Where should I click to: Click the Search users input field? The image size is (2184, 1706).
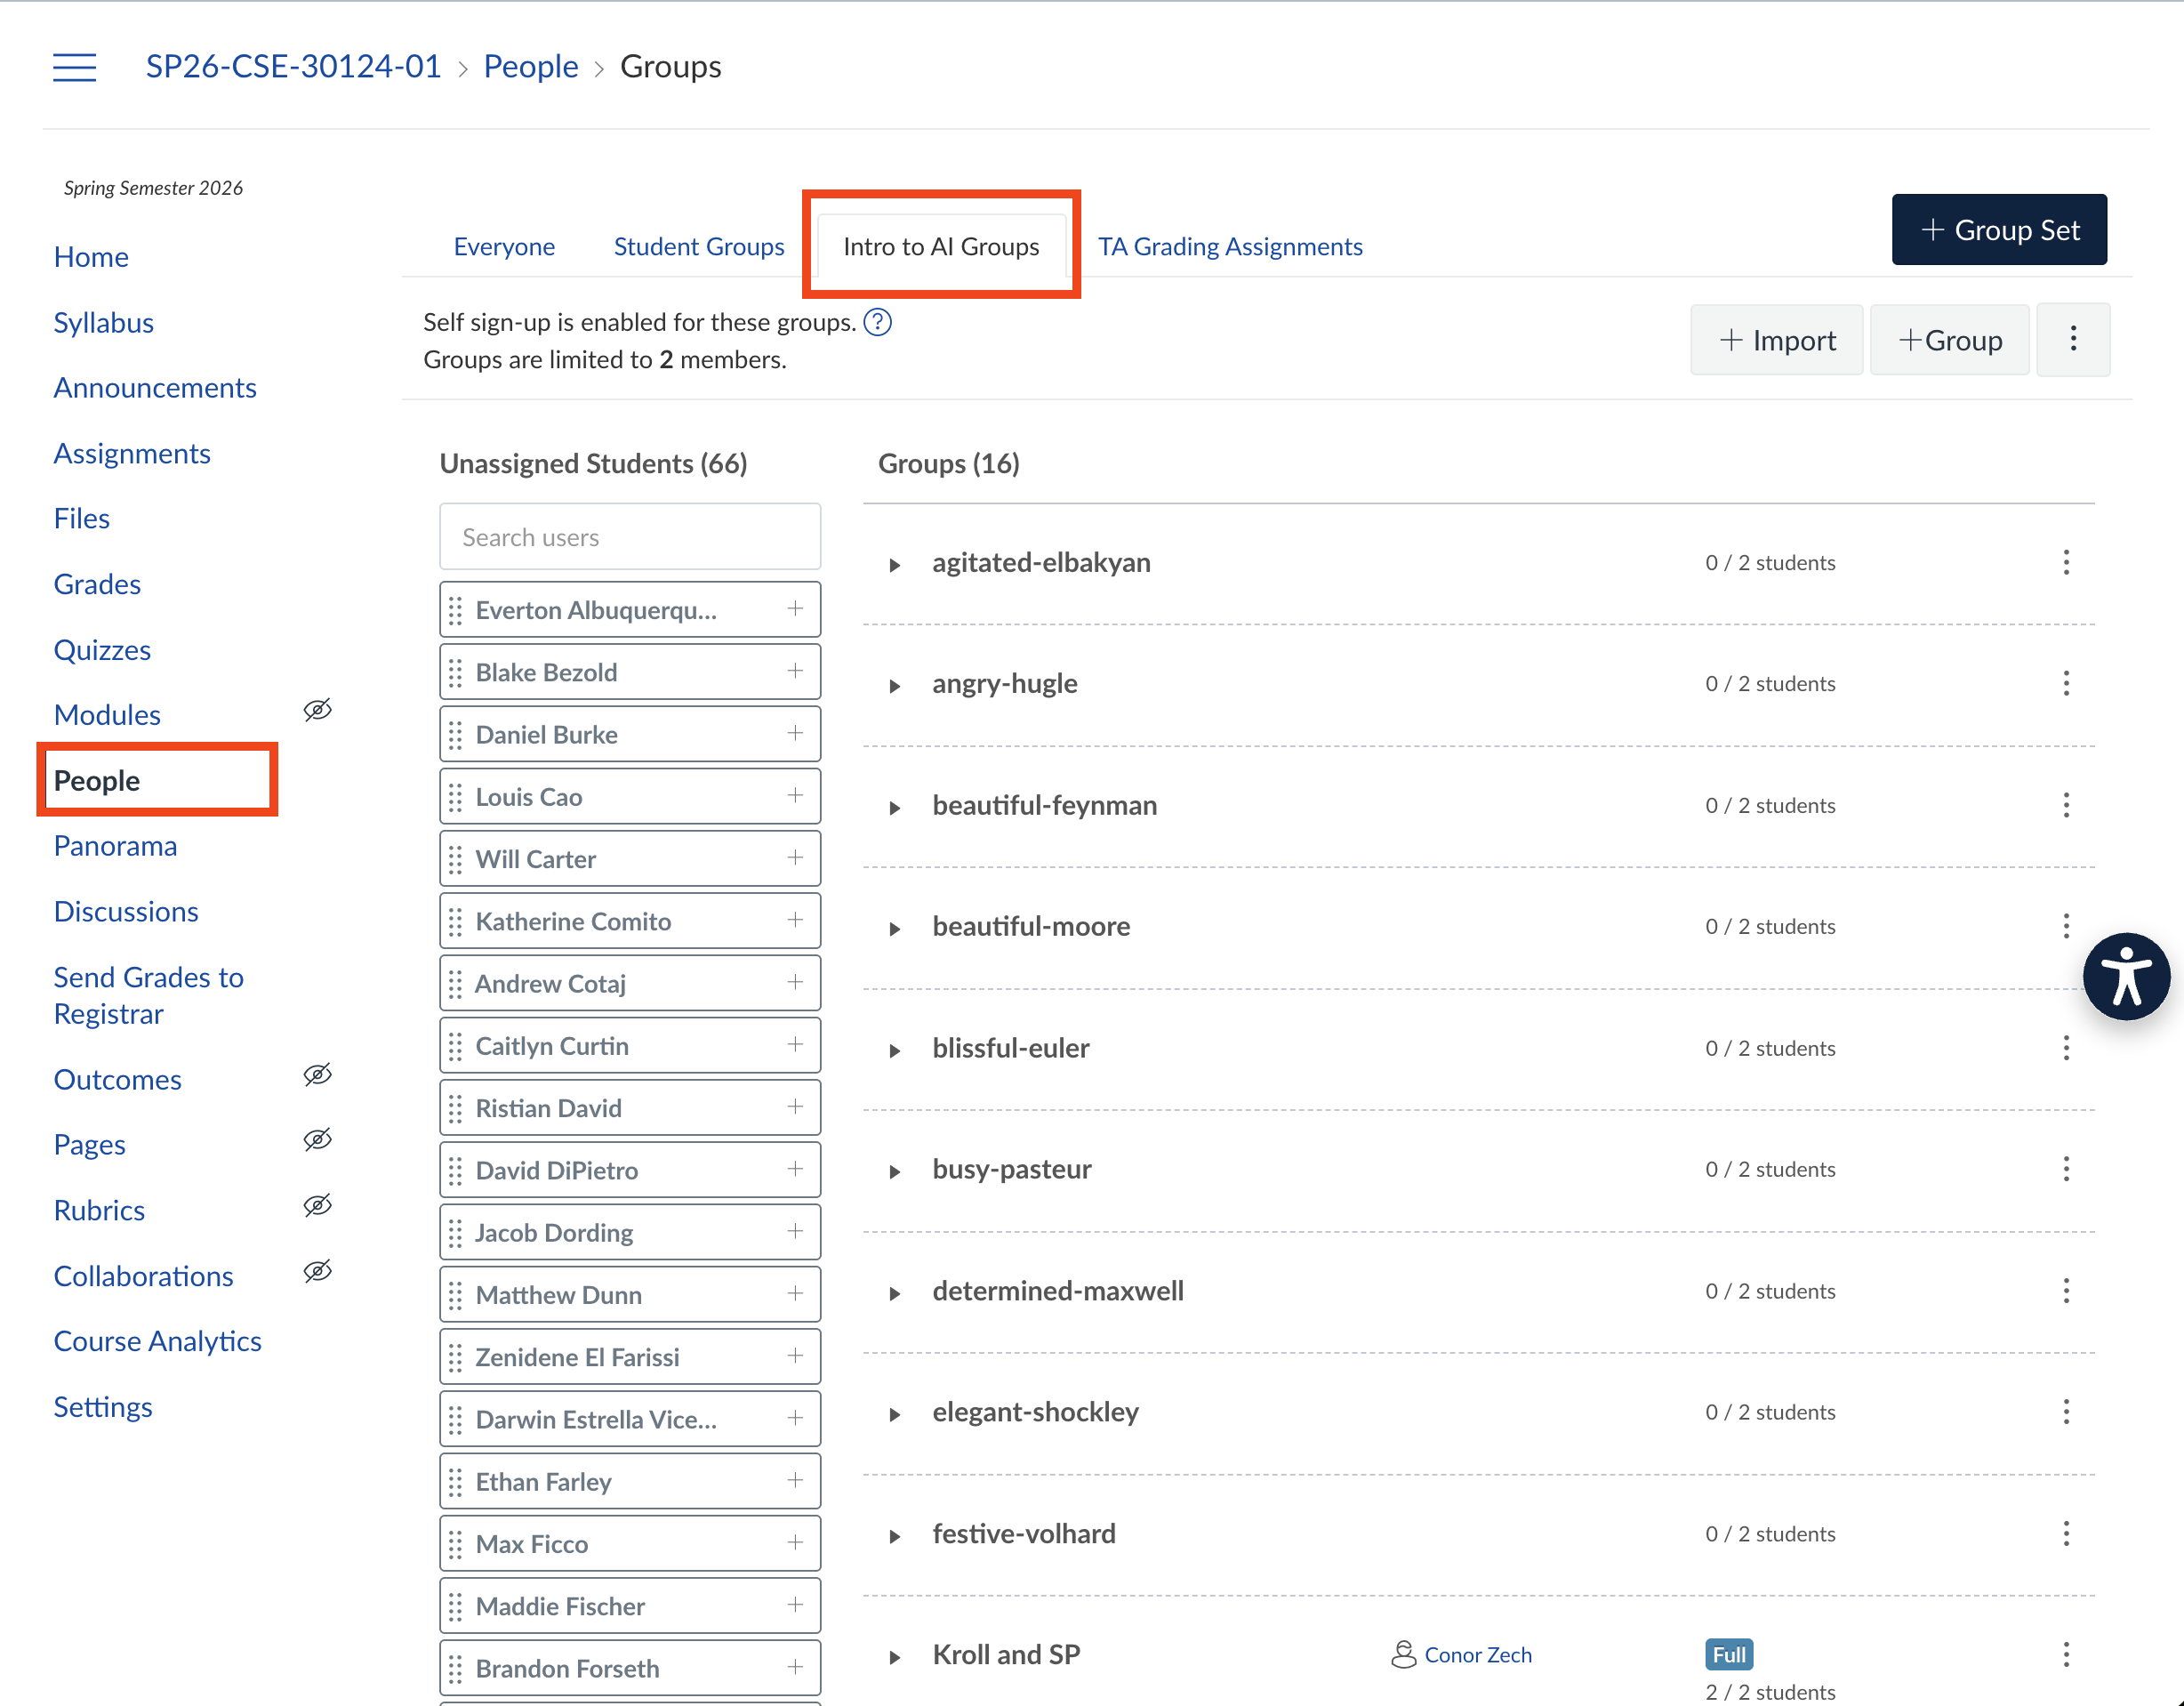point(629,537)
